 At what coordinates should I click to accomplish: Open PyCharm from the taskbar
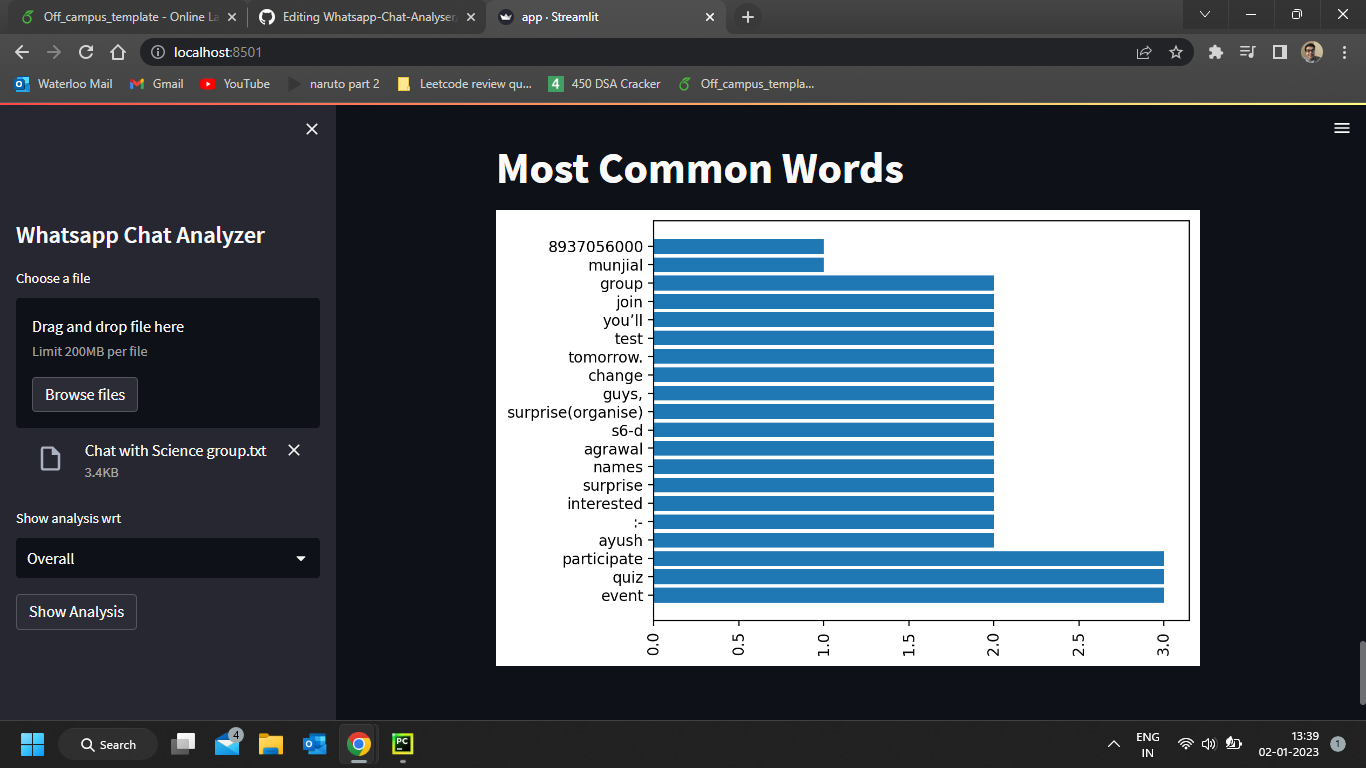pyautogui.click(x=402, y=744)
